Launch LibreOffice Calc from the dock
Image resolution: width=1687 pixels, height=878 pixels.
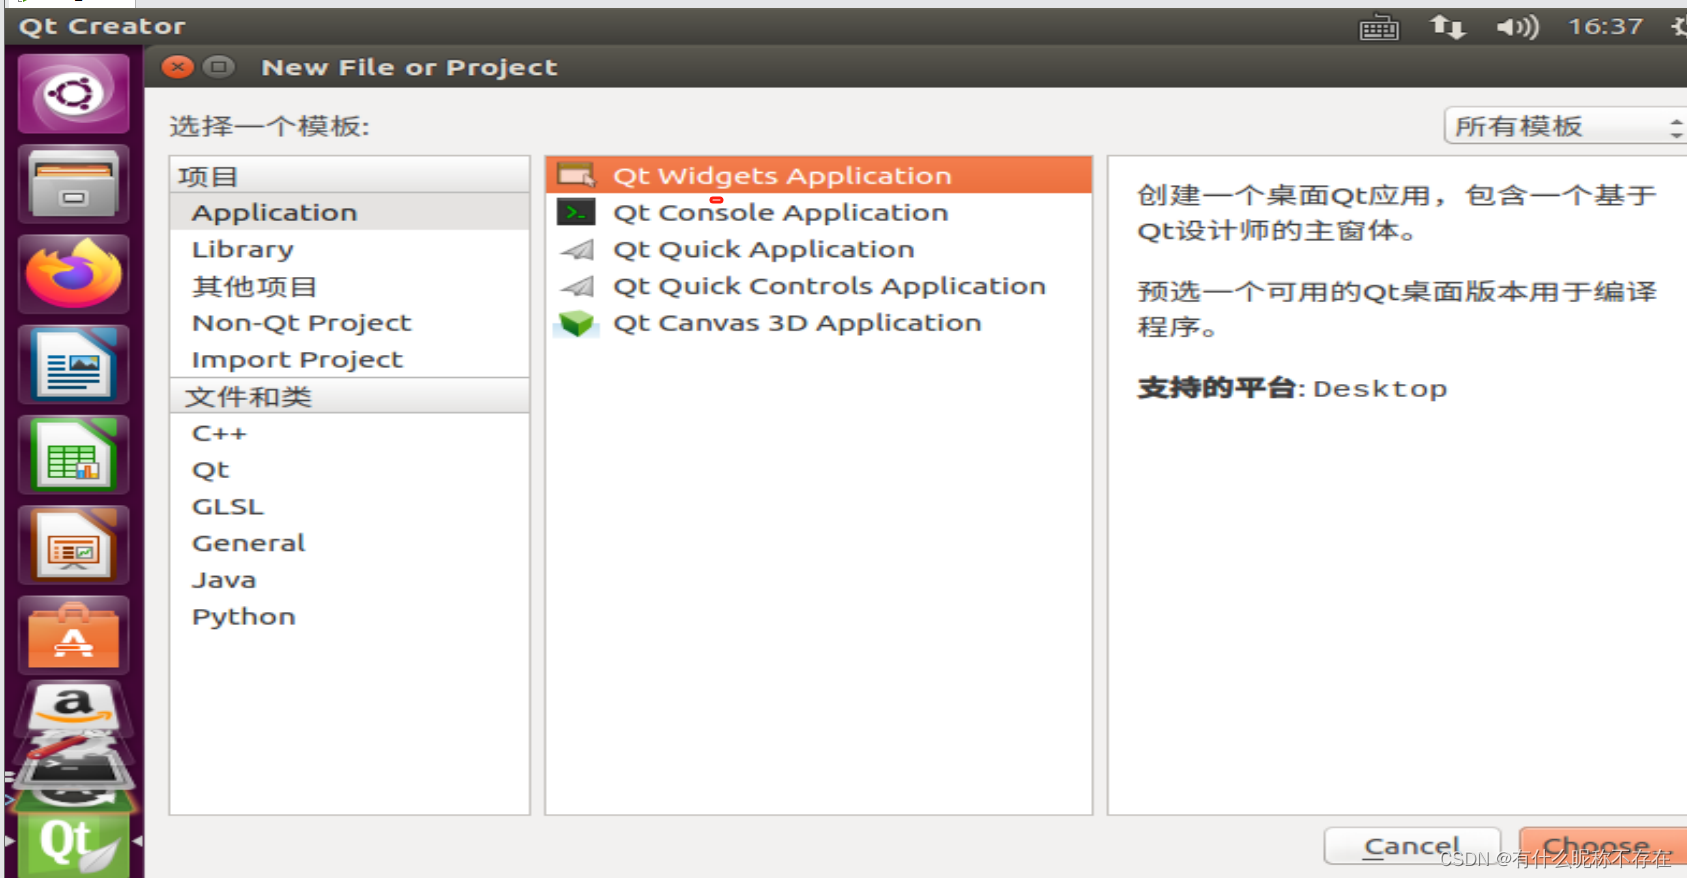tap(73, 455)
